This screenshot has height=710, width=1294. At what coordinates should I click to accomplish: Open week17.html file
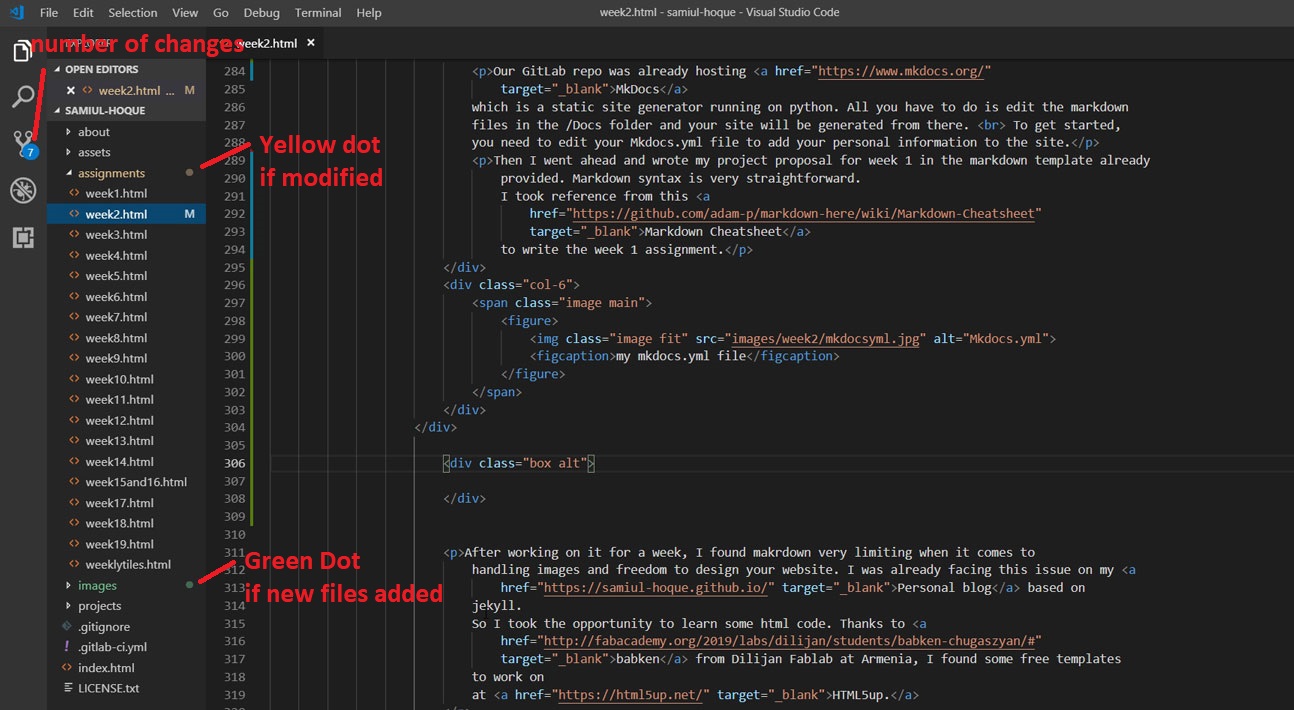pos(126,502)
